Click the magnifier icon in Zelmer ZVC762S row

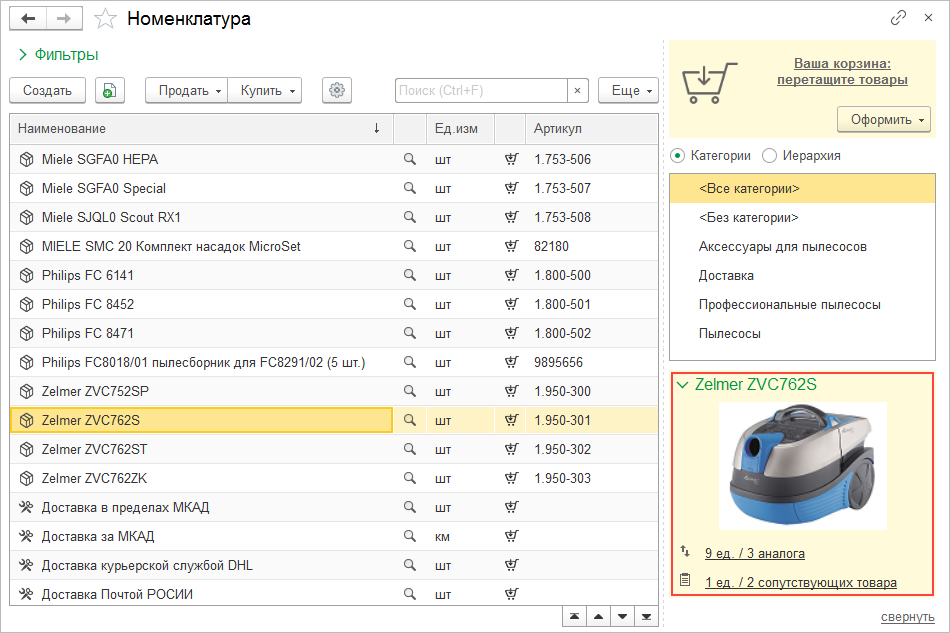[410, 420]
